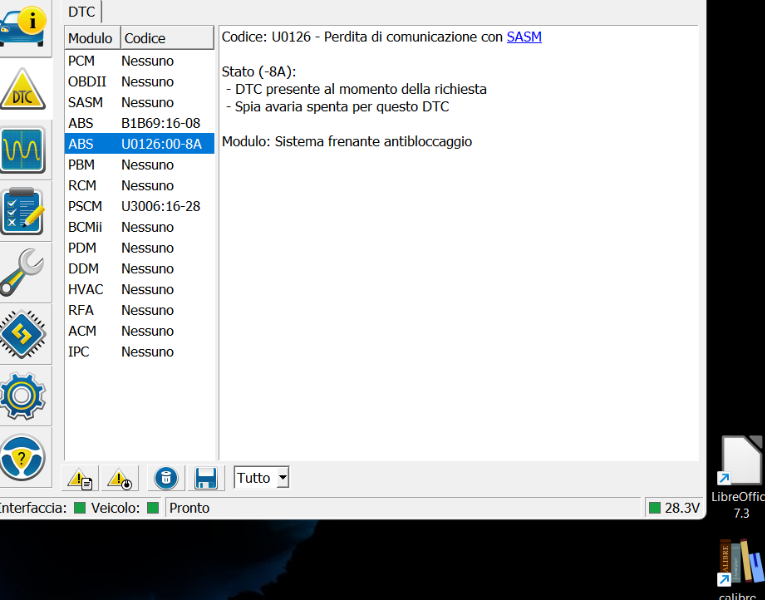The image size is (765, 600).
Task: Open the wrench service functions icon
Action: click(22, 272)
